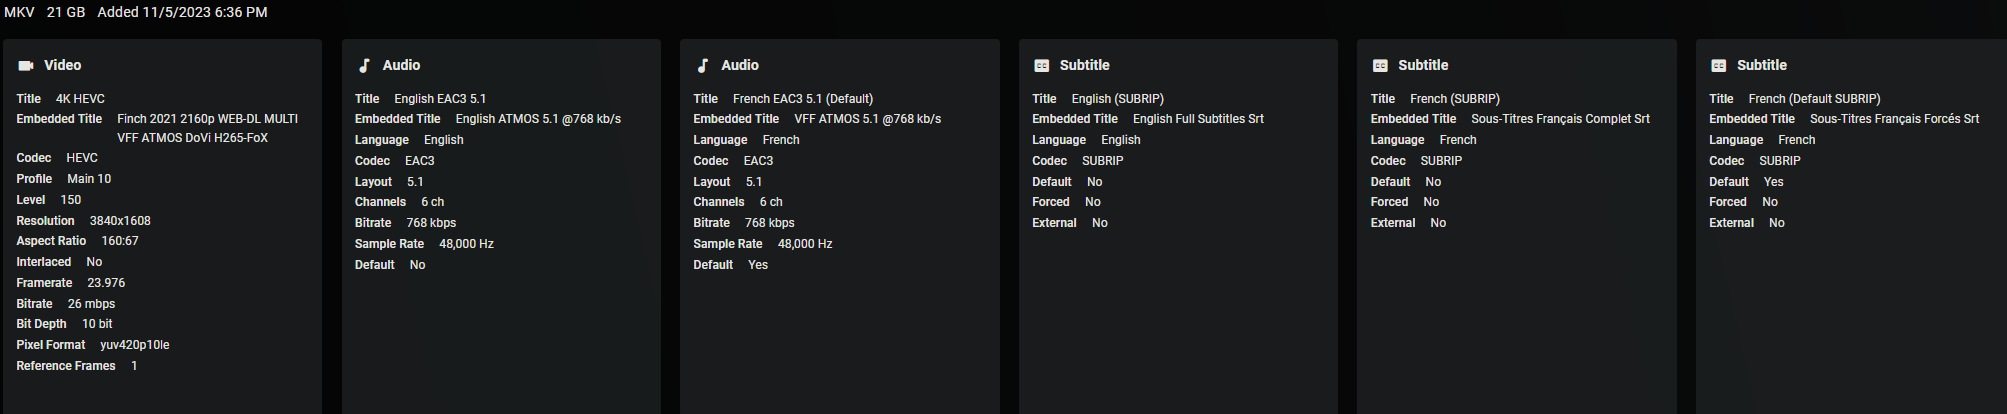
Task: Click the MKV container label
Action: (x=19, y=12)
